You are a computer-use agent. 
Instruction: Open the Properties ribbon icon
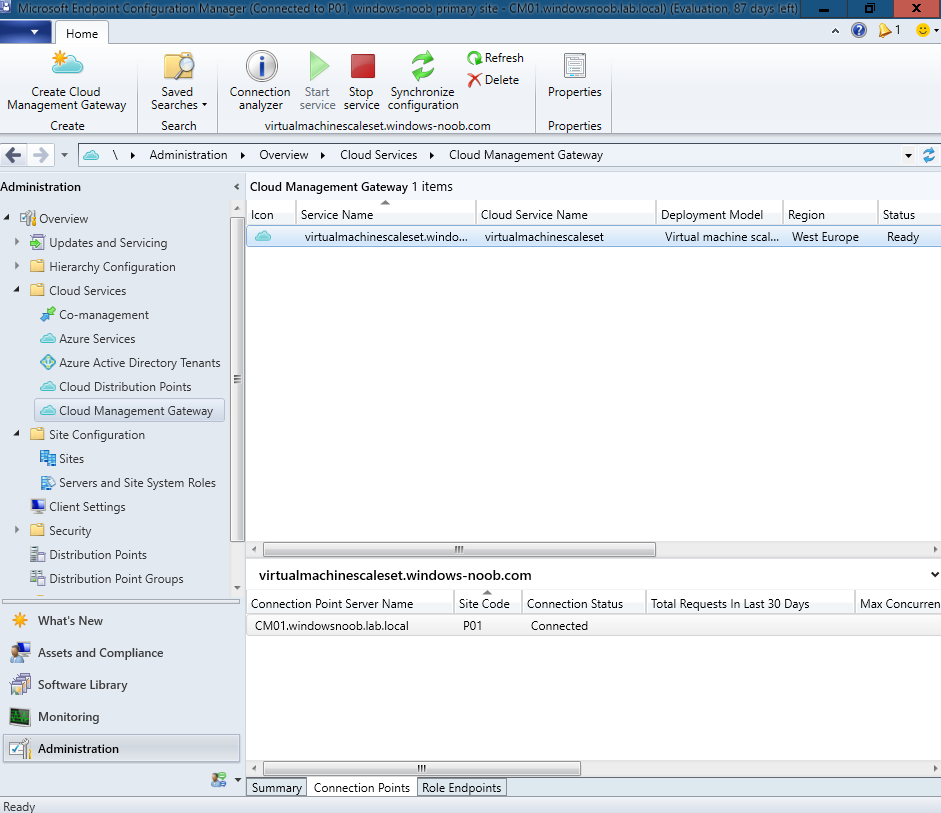[x=574, y=66]
